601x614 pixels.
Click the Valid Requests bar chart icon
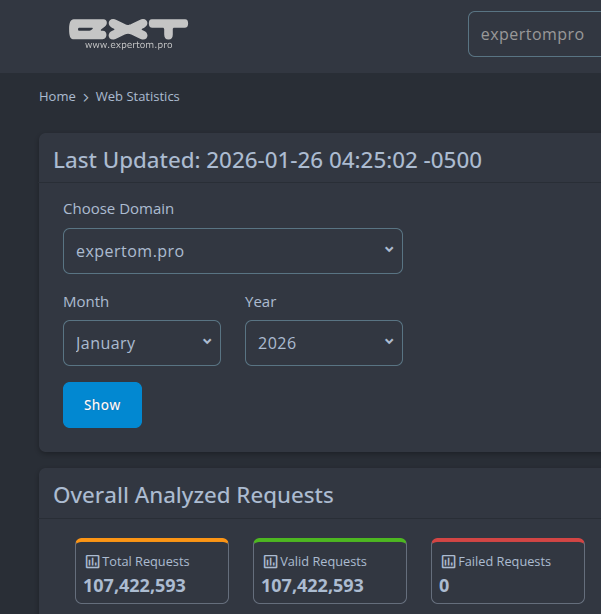[x=270, y=562]
